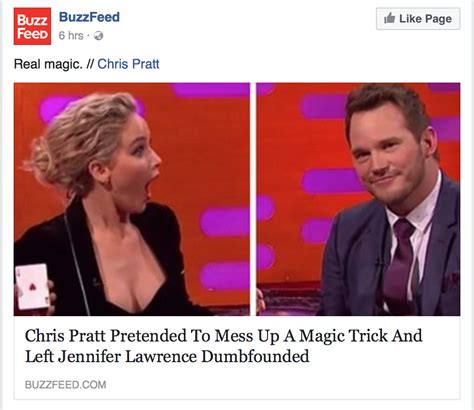Open the post's 6 hrs timestamp
The width and height of the screenshot is (474, 410).
pyautogui.click(x=71, y=35)
